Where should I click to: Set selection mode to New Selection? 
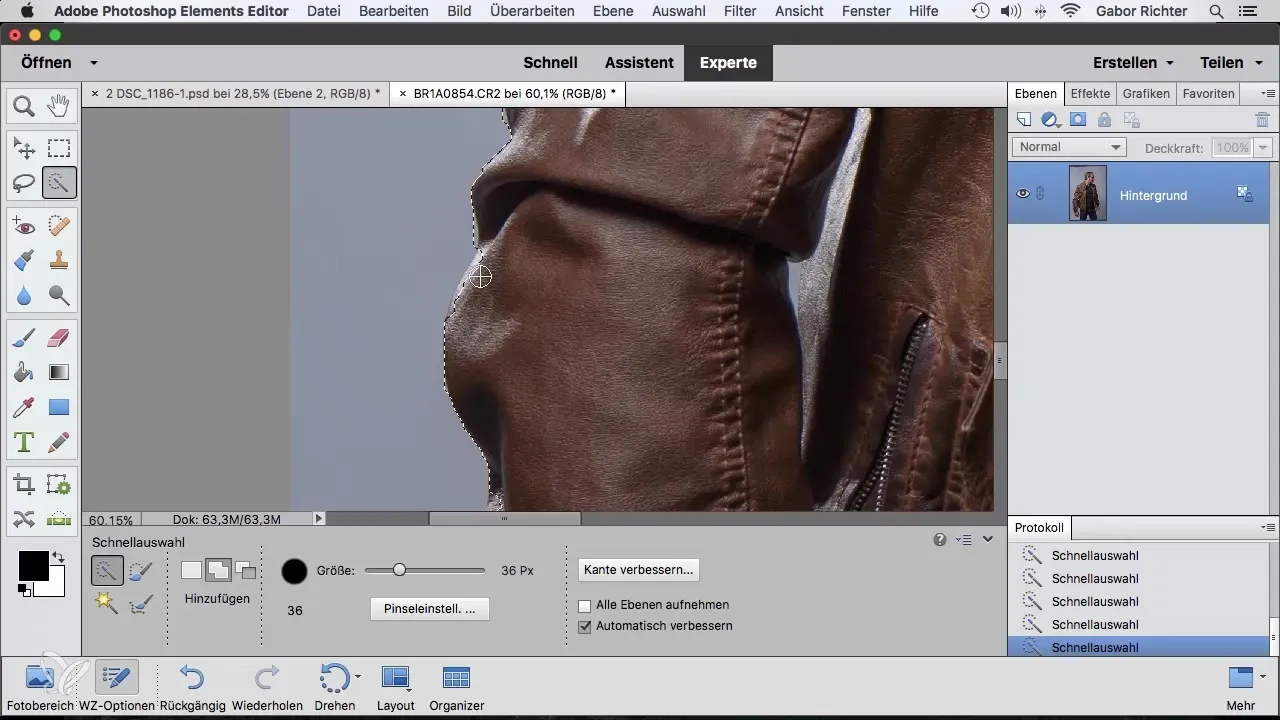click(191, 571)
